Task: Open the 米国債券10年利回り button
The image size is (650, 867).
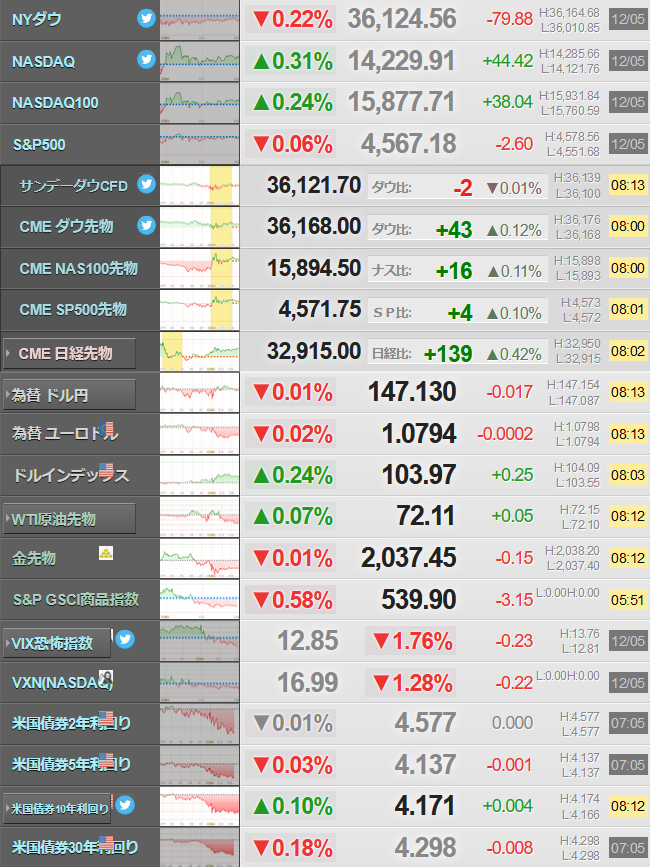Action: (57, 808)
